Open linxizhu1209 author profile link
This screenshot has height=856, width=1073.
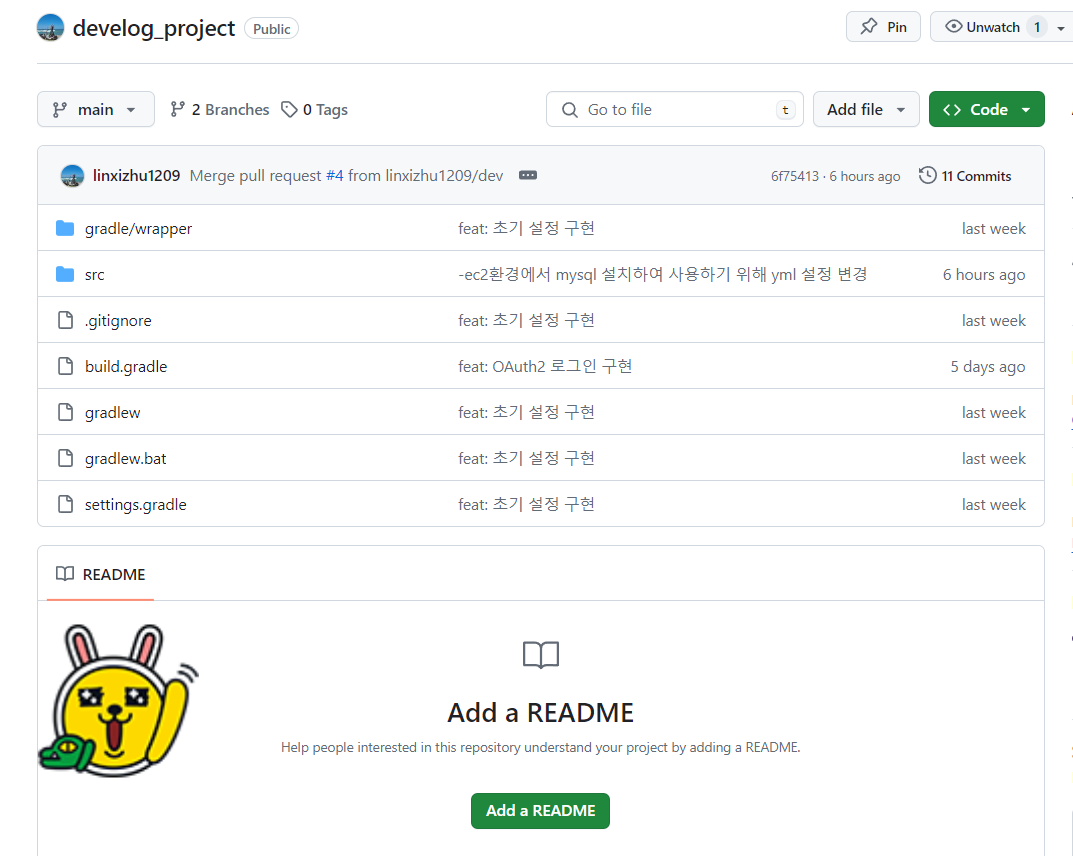[136, 176]
